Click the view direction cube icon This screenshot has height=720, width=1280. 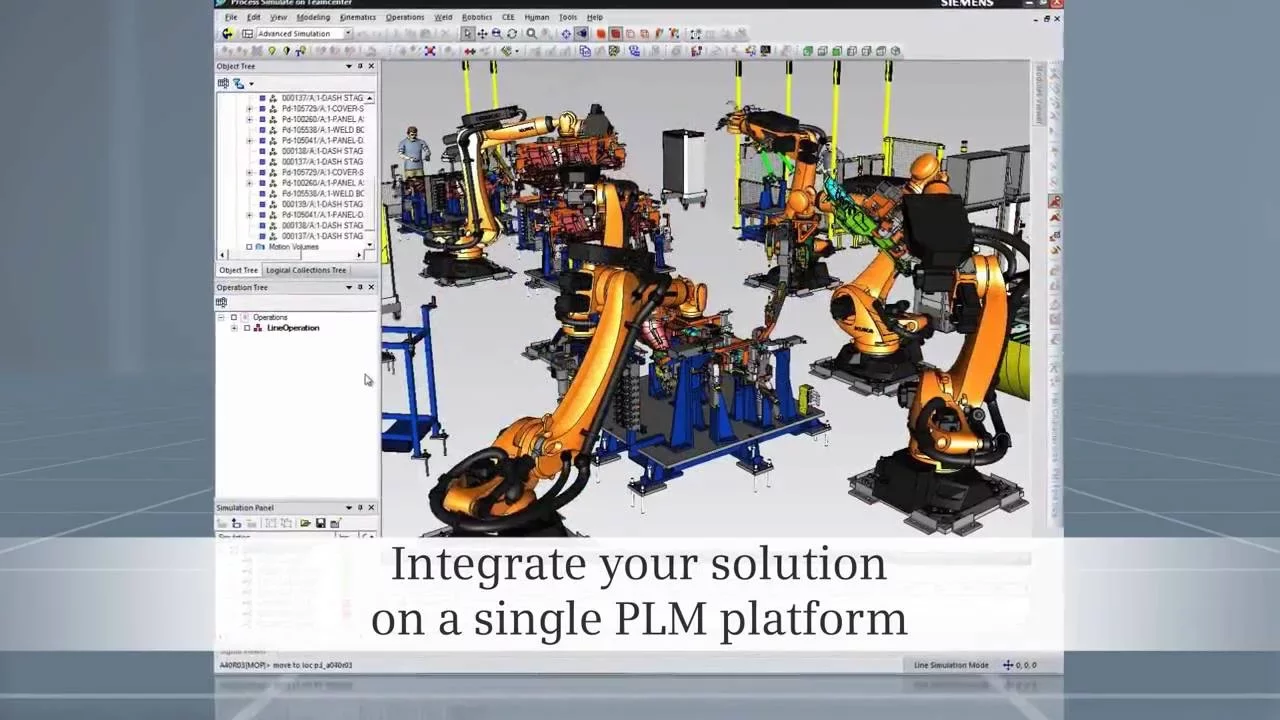pyautogui.click(x=582, y=34)
